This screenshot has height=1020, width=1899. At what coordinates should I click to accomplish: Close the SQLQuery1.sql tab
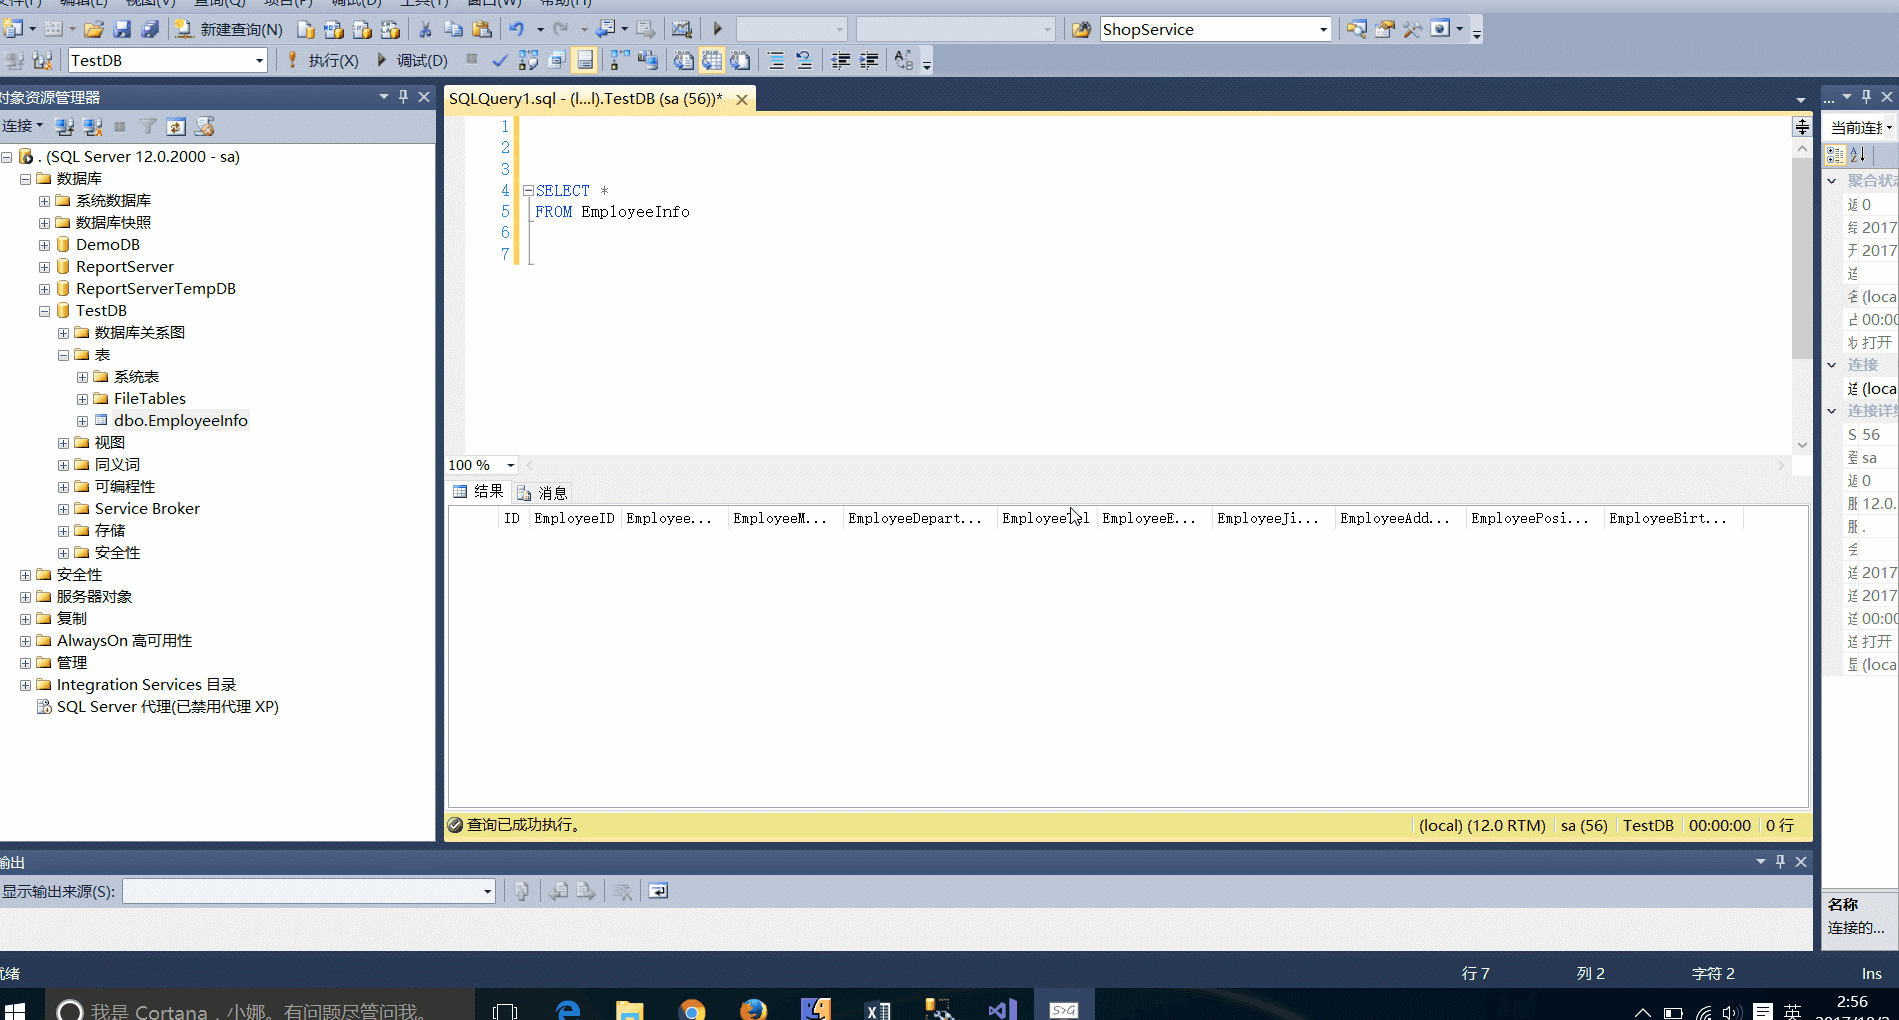(742, 99)
